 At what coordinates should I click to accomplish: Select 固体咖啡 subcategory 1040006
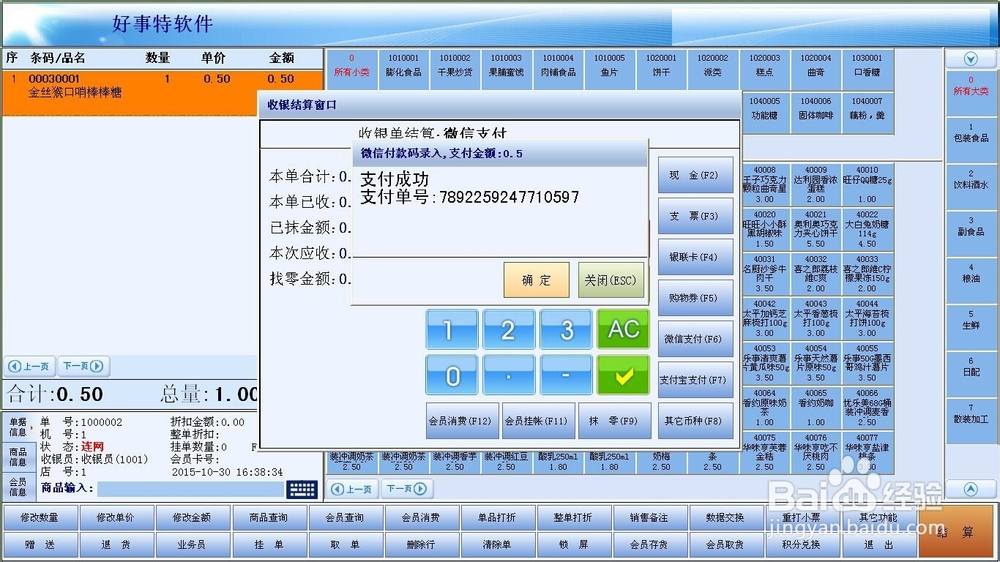tap(816, 112)
